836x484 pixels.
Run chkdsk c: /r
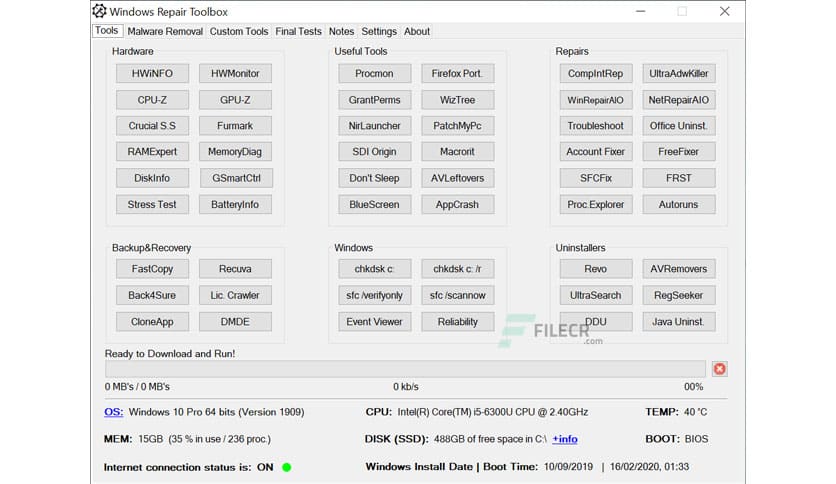pos(457,269)
